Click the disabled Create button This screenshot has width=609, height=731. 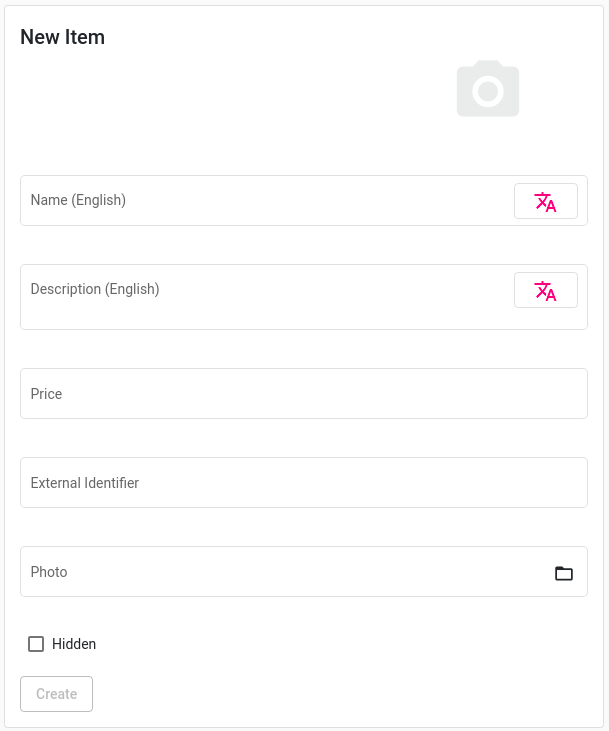(x=56, y=694)
